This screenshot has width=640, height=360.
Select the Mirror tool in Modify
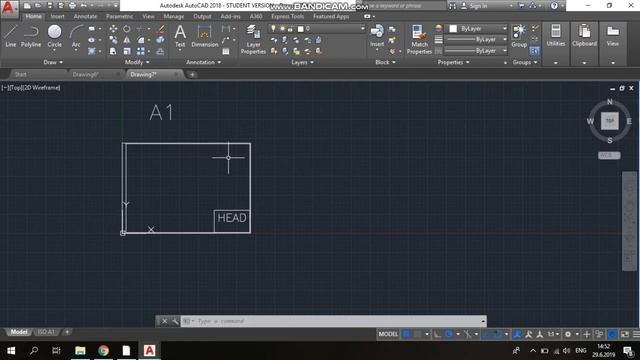coord(127,40)
